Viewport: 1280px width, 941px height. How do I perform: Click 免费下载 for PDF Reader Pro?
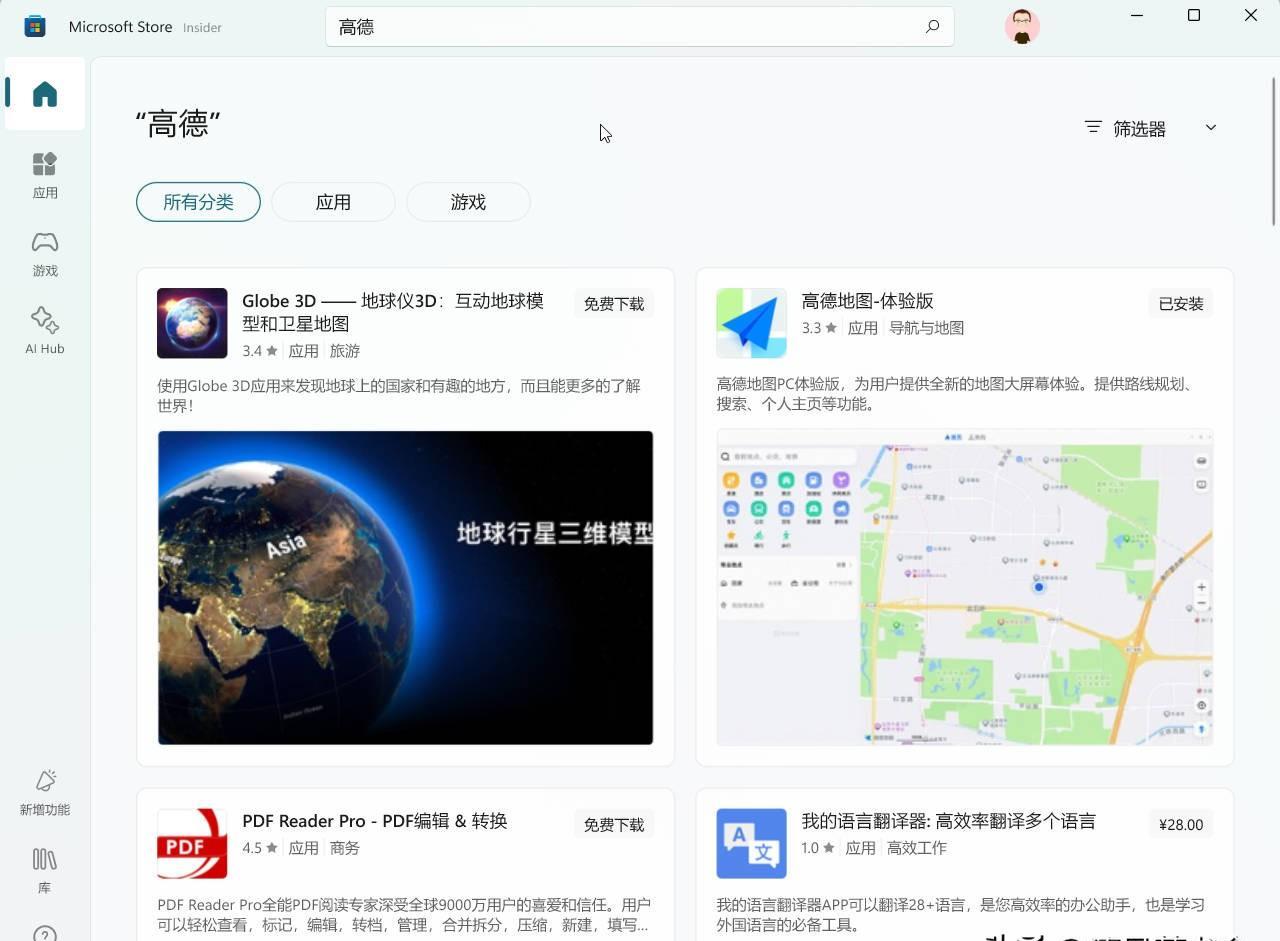click(x=614, y=825)
